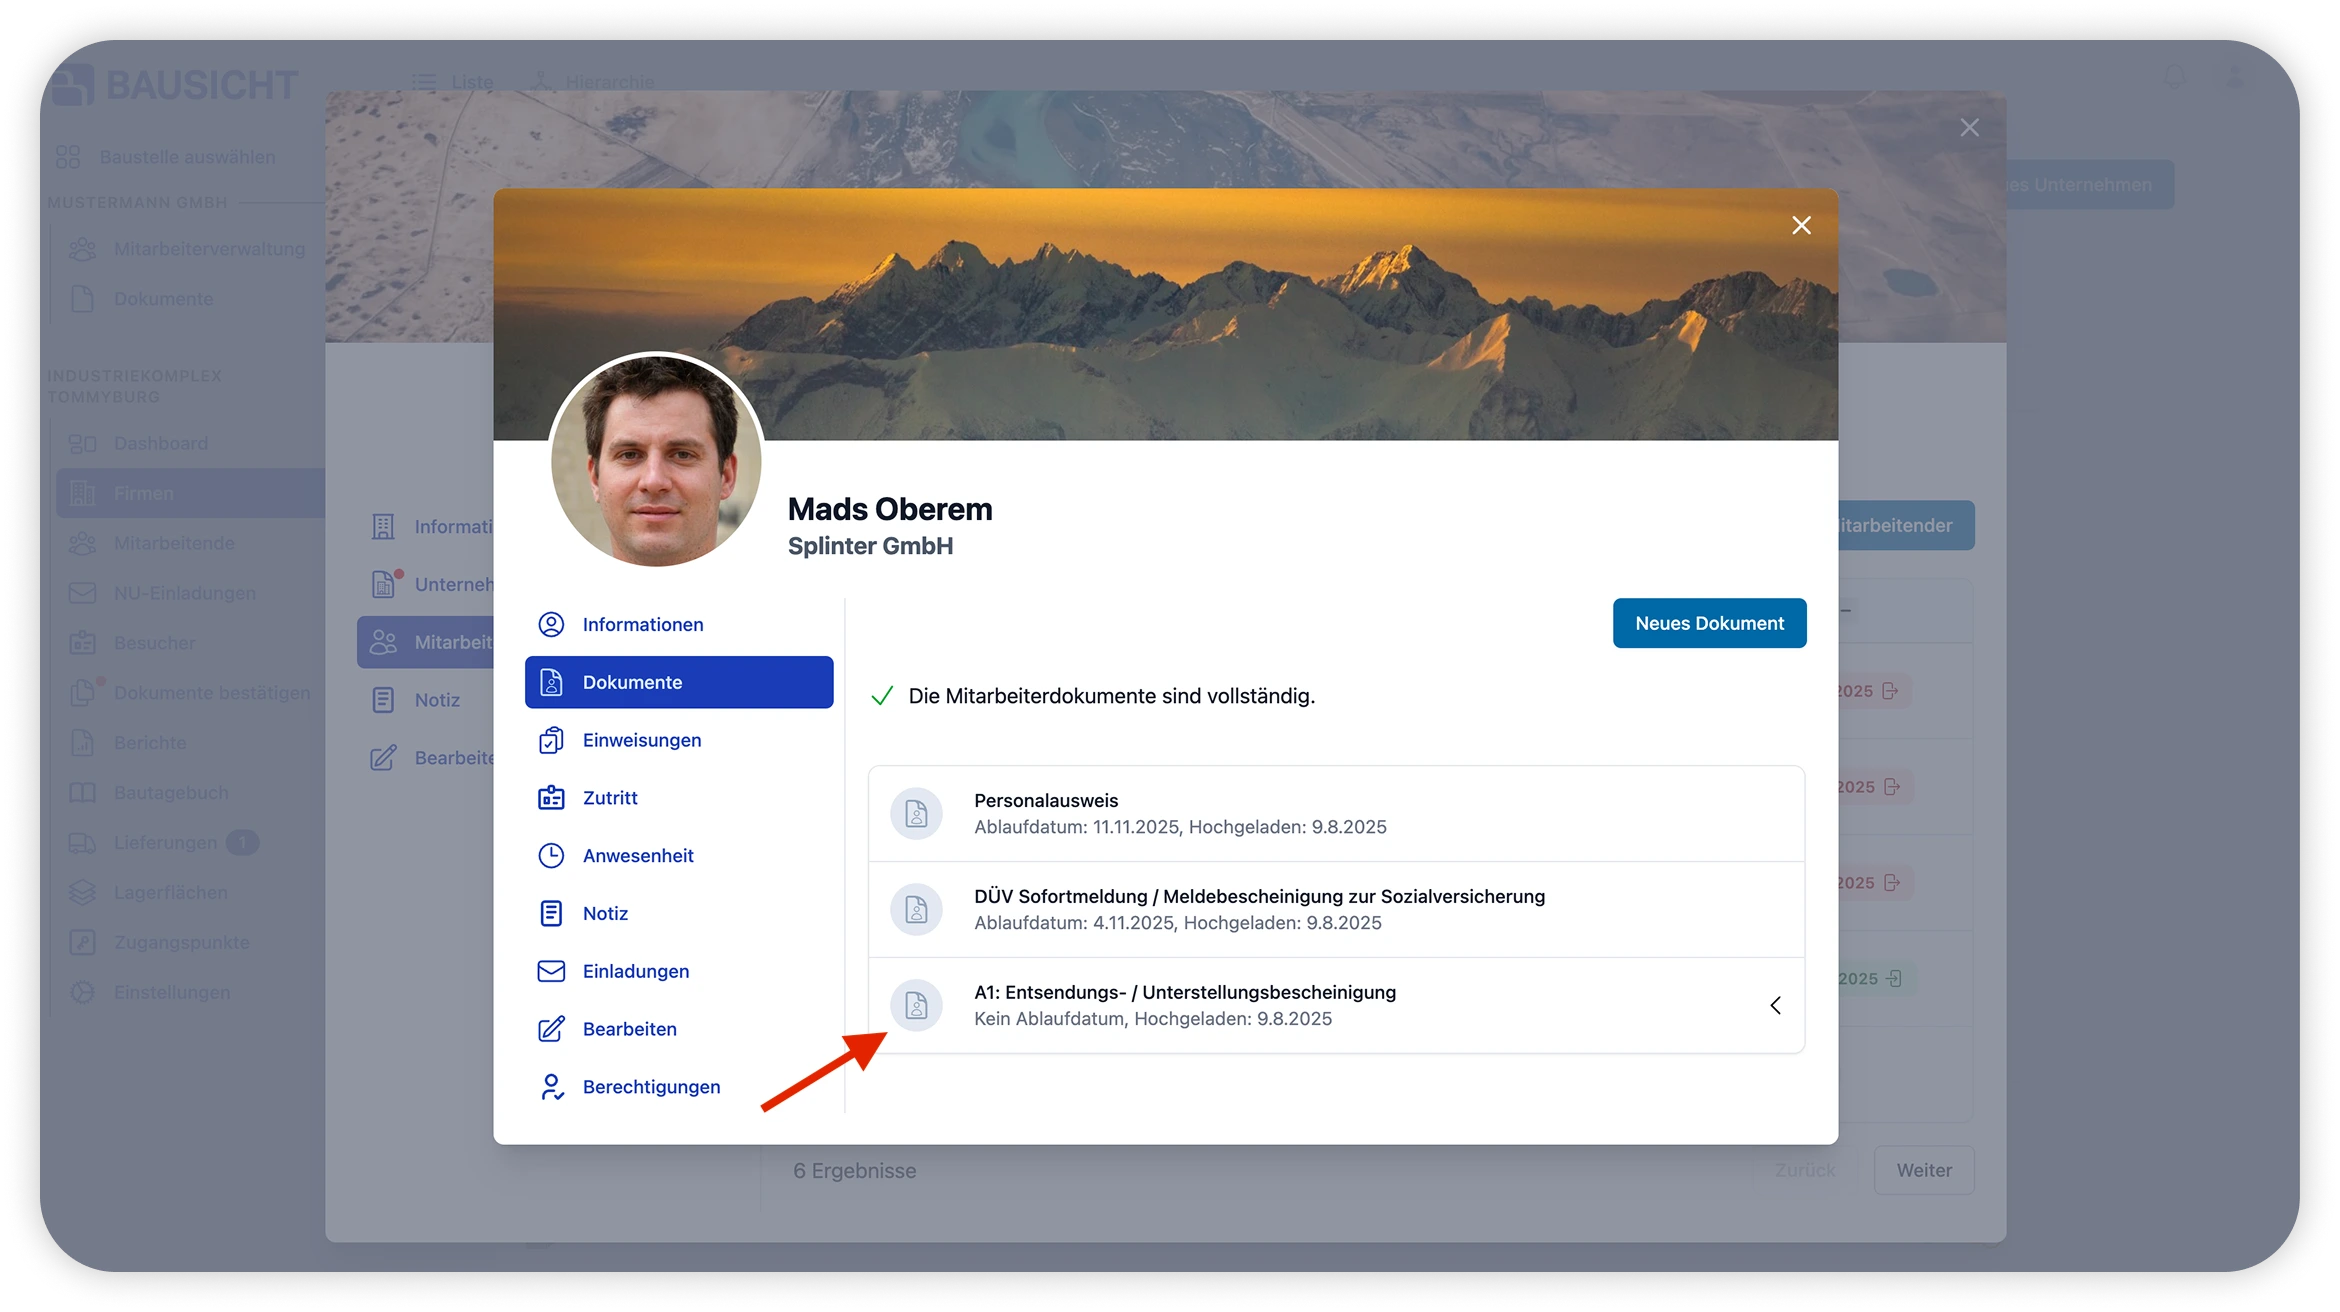
Task: Click the Zutritt badge icon
Action: coord(551,798)
